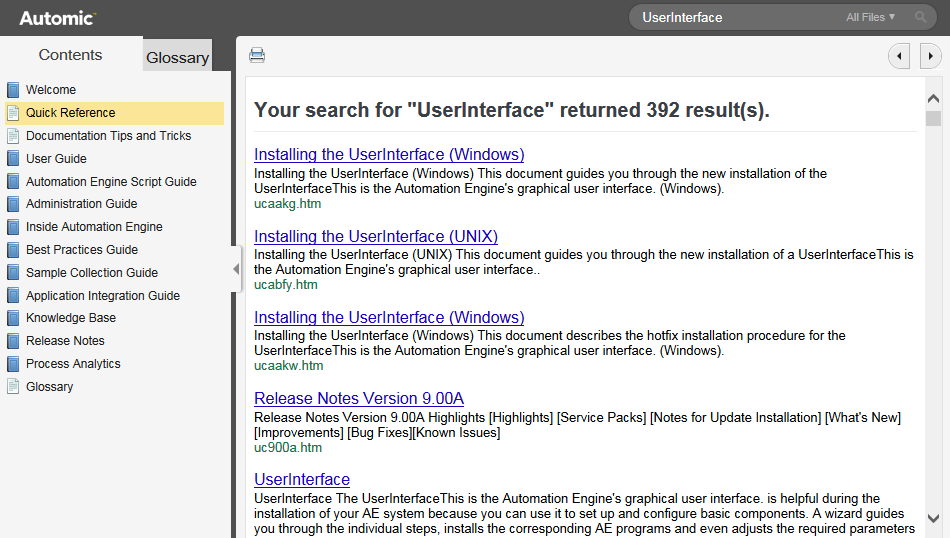The height and width of the screenshot is (538, 950).
Task: Collapse the navigation pane with the side arrow
Action: (236, 269)
